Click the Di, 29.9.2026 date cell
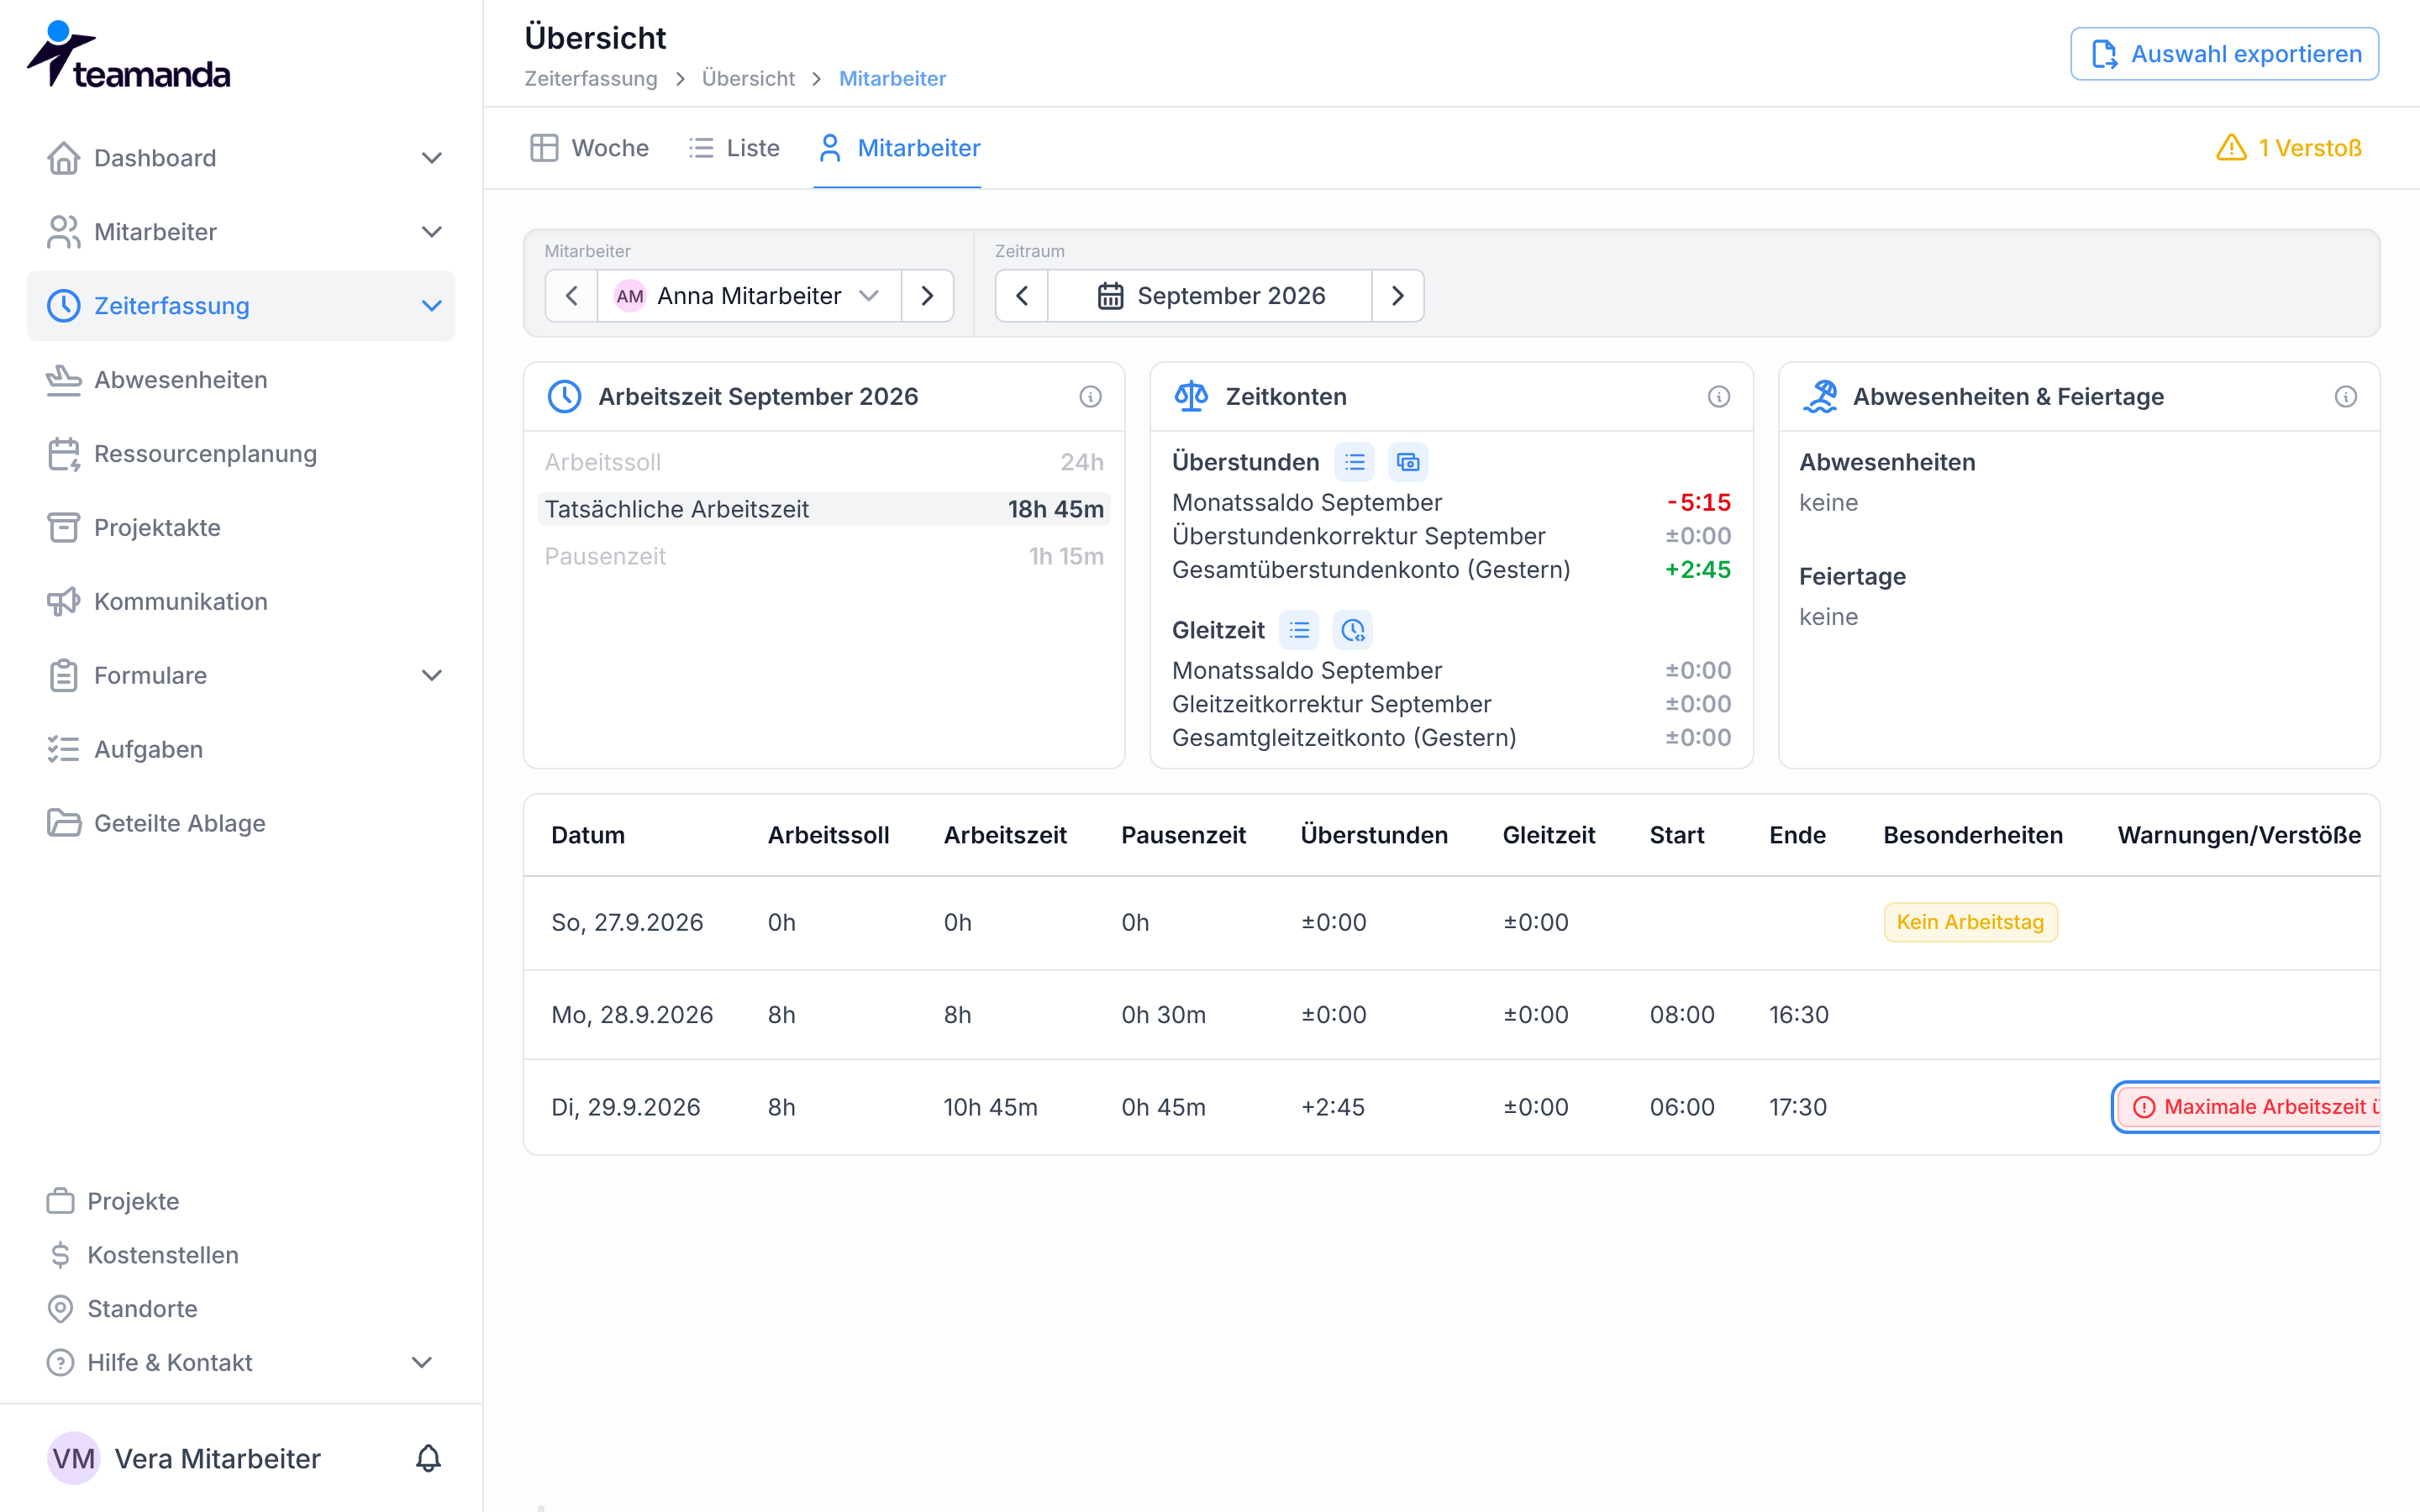The image size is (2420, 1512). (626, 1107)
